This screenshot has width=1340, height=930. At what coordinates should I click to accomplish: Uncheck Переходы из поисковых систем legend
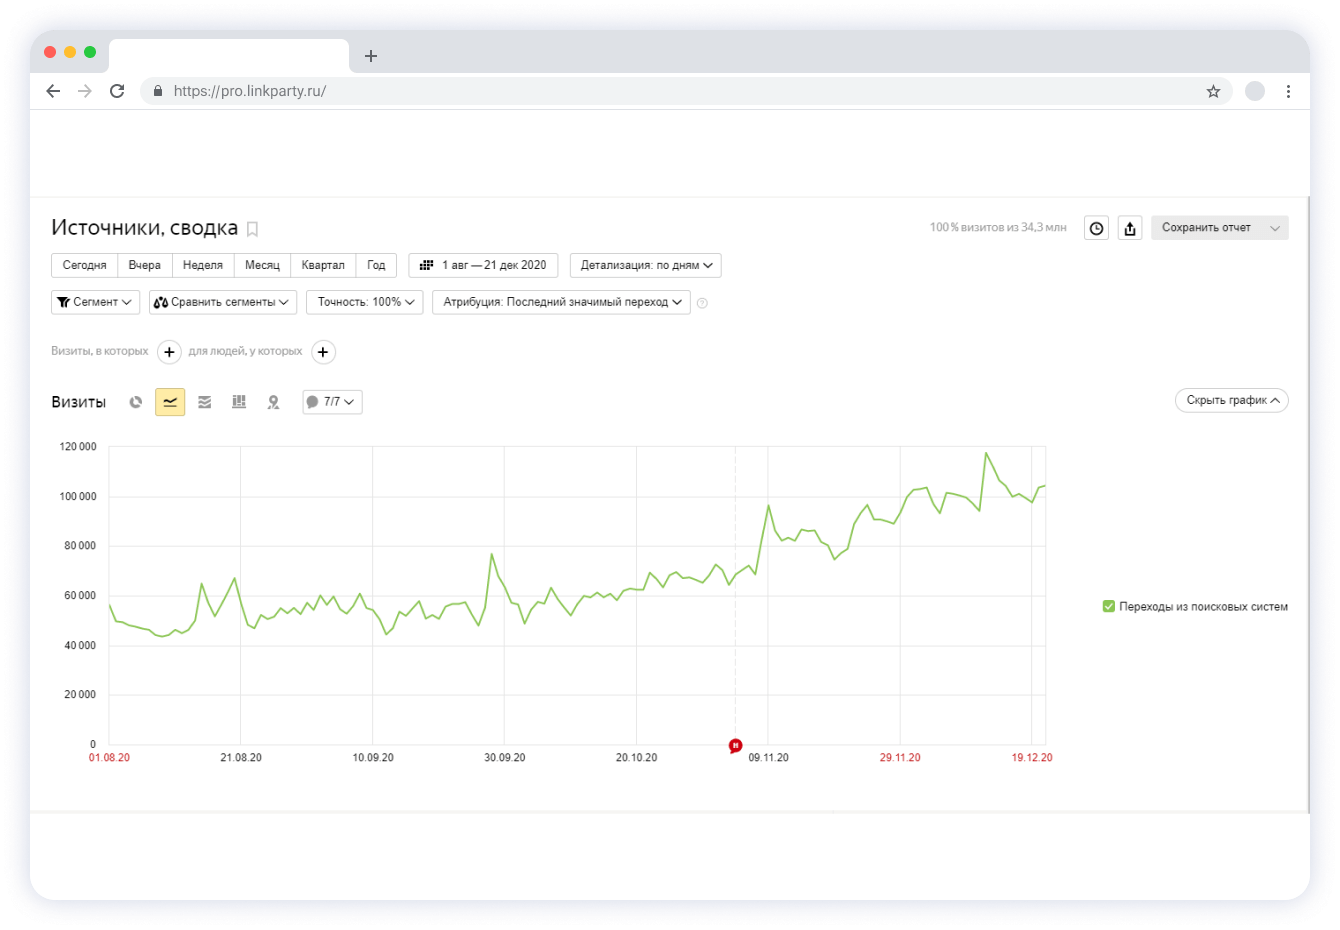coord(1109,606)
